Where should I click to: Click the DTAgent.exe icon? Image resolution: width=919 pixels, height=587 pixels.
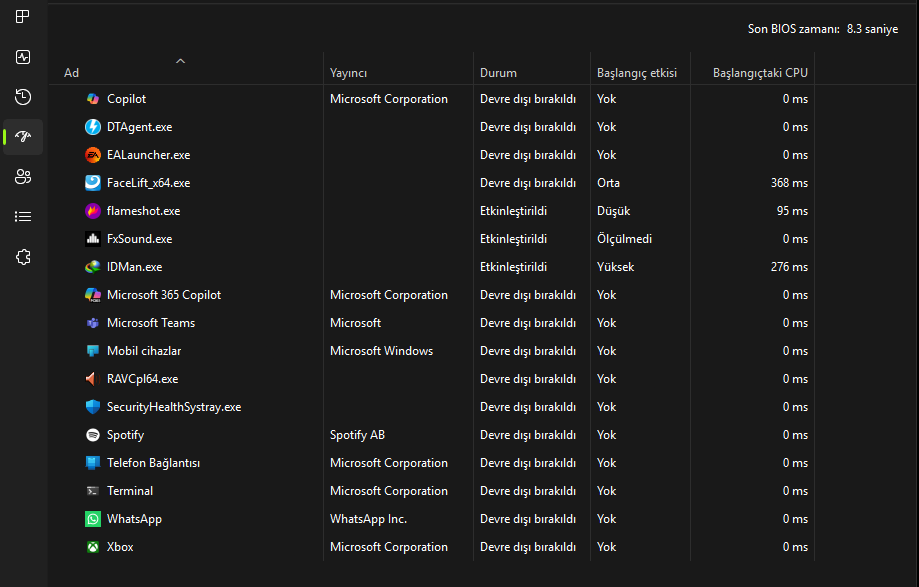(93, 127)
